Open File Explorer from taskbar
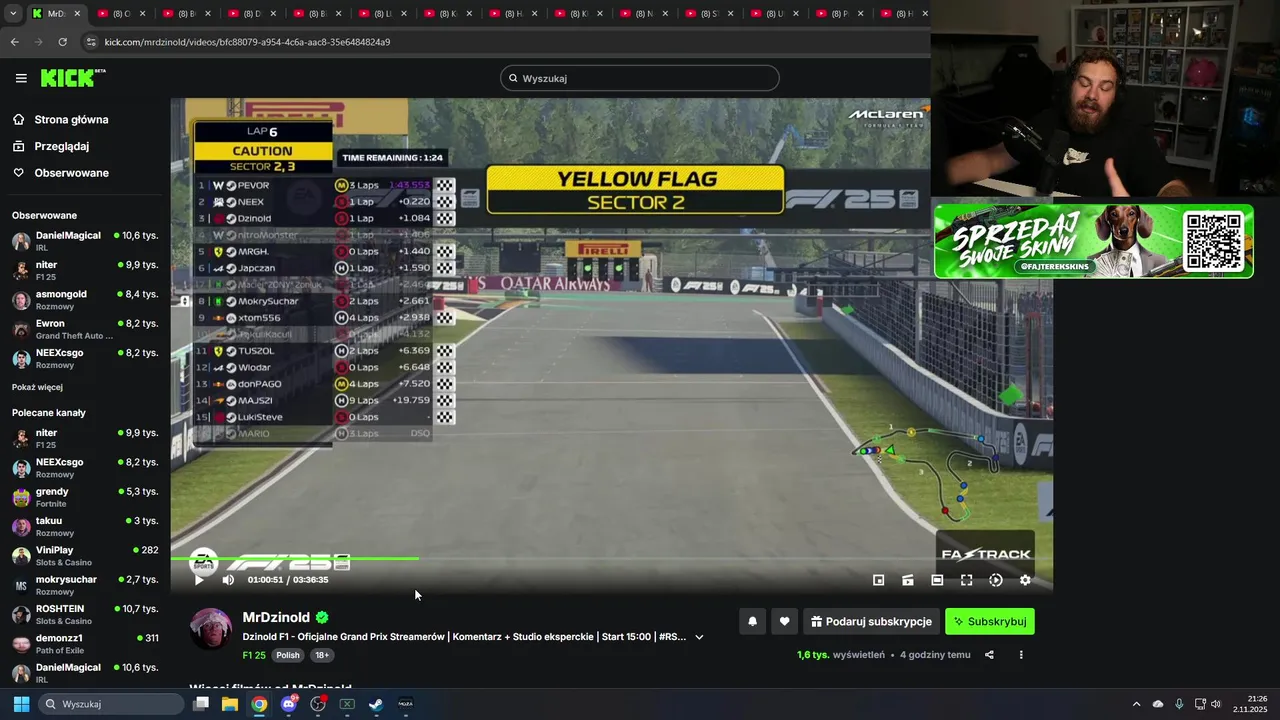1280x720 pixels. pos(230,704)
